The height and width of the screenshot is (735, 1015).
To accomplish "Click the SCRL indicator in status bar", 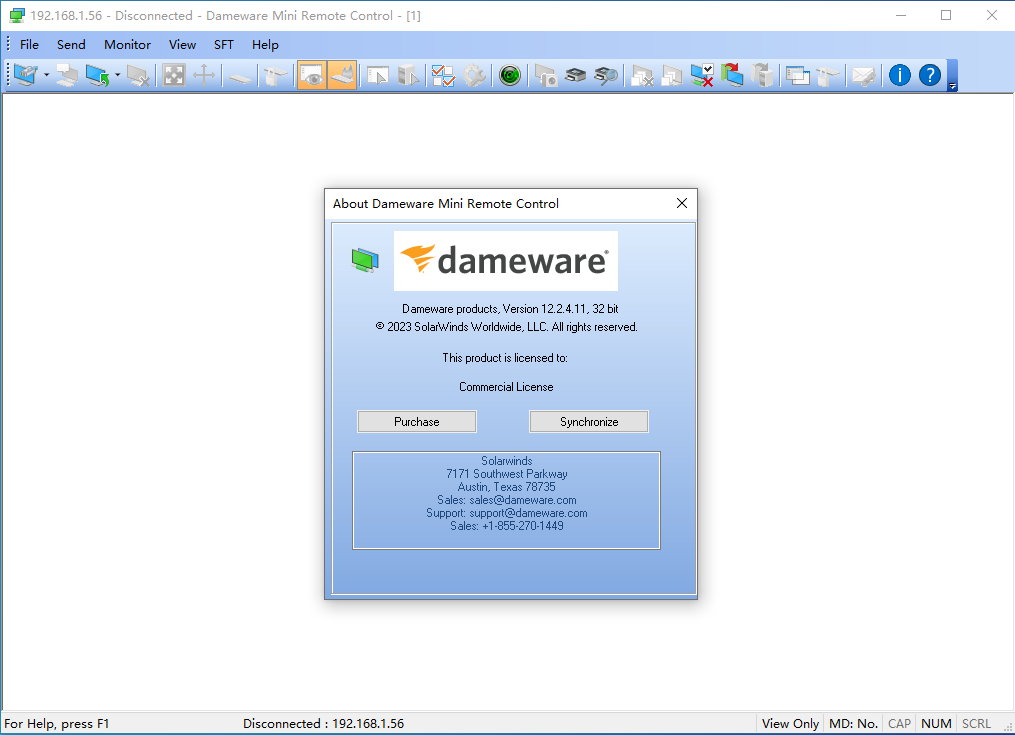I will coord(976,723).
